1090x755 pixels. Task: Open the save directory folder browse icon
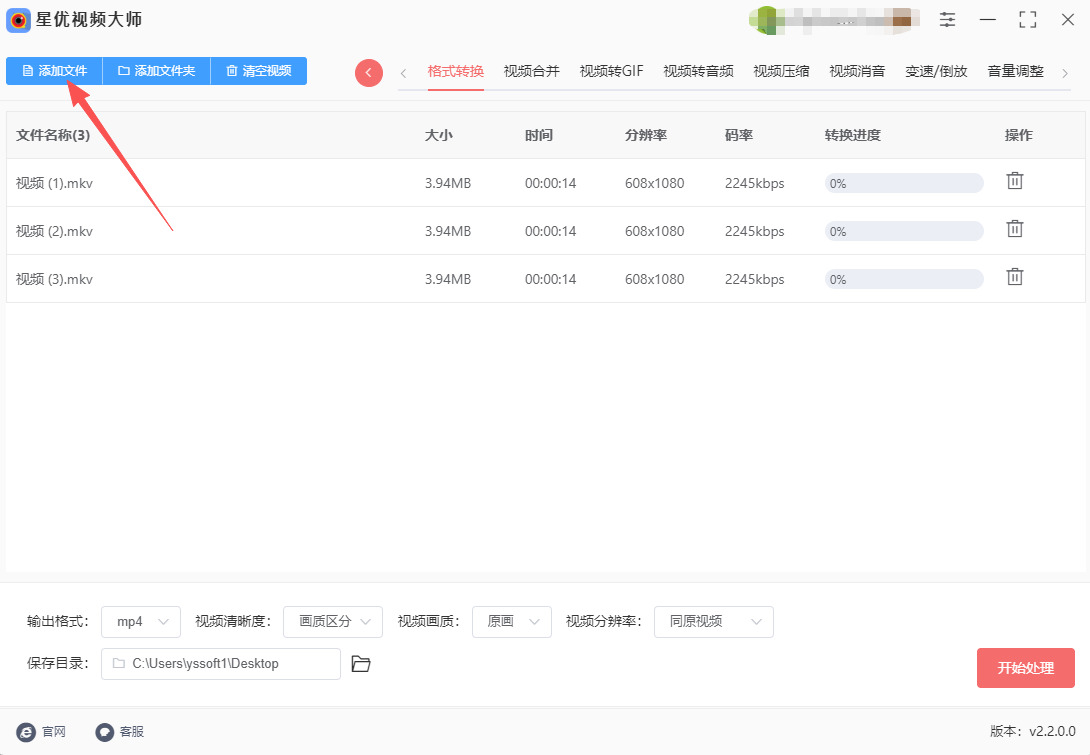tap(361, 664)
